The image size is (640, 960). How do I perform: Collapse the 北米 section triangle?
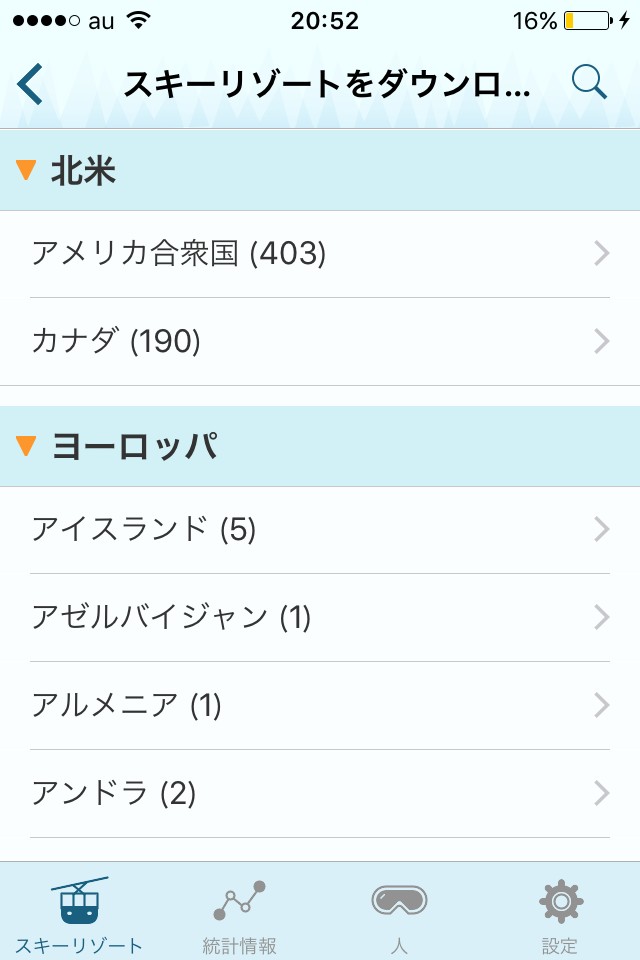[27, 171]
